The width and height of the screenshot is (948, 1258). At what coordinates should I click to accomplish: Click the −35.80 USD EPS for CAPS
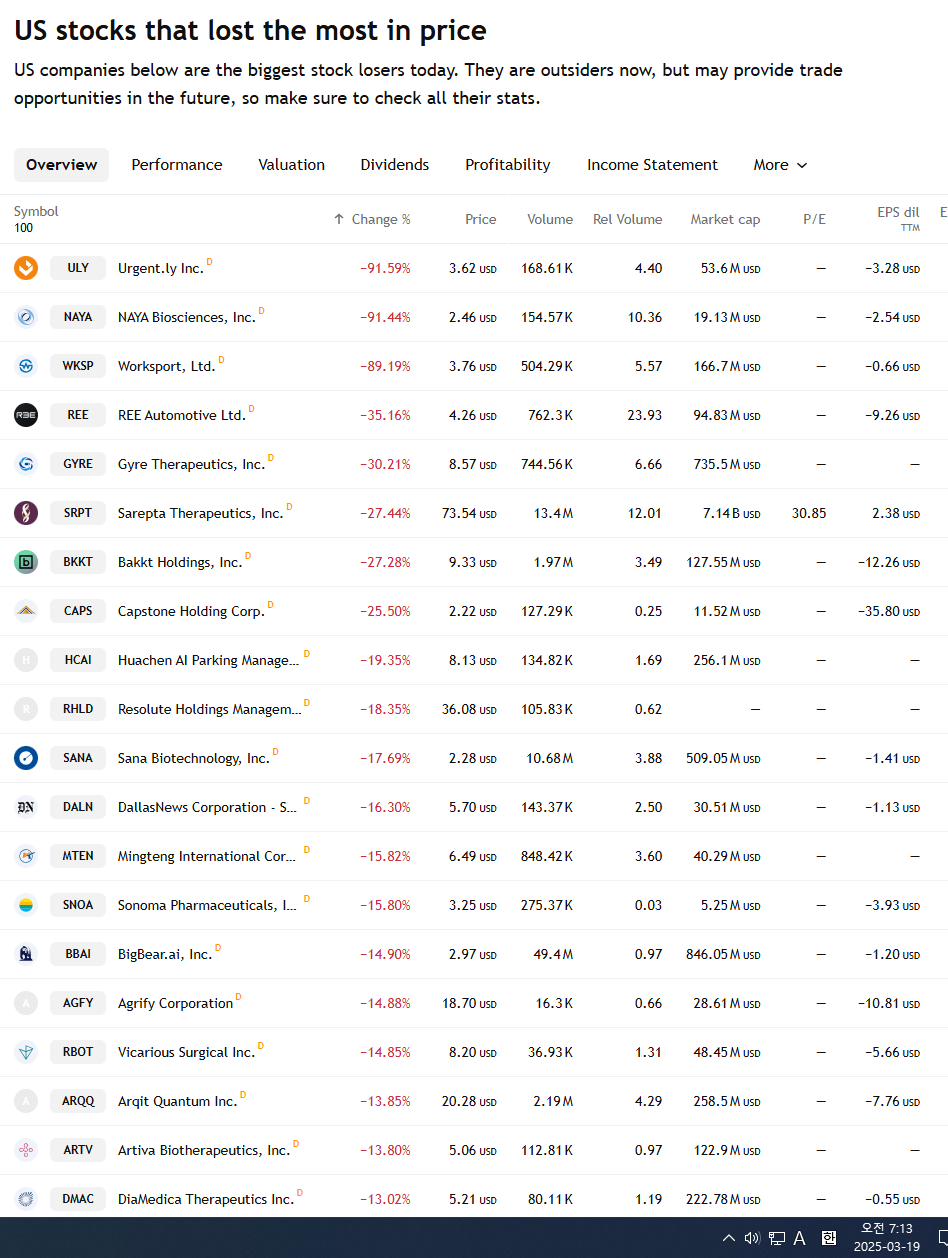click(x=888, y=611)
